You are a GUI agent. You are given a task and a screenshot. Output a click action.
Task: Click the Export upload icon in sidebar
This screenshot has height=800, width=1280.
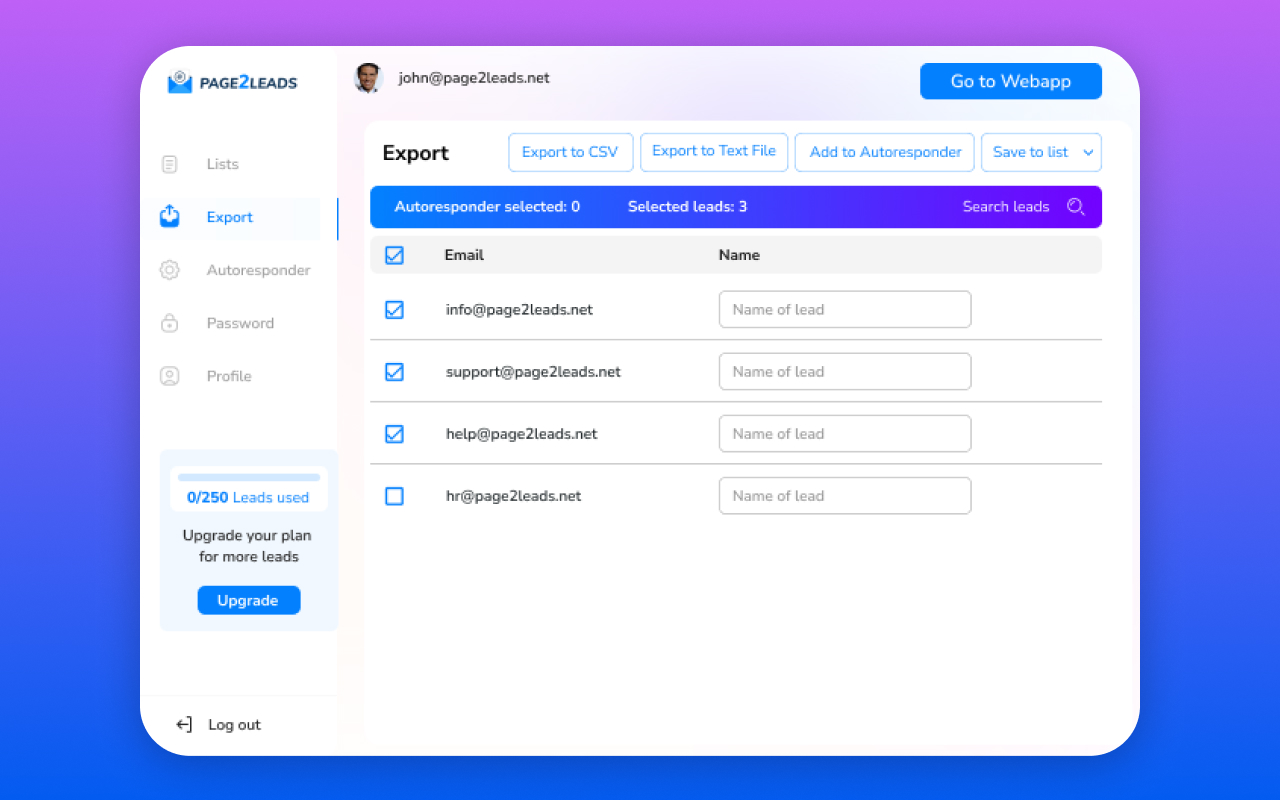click(x=170, y=216)
